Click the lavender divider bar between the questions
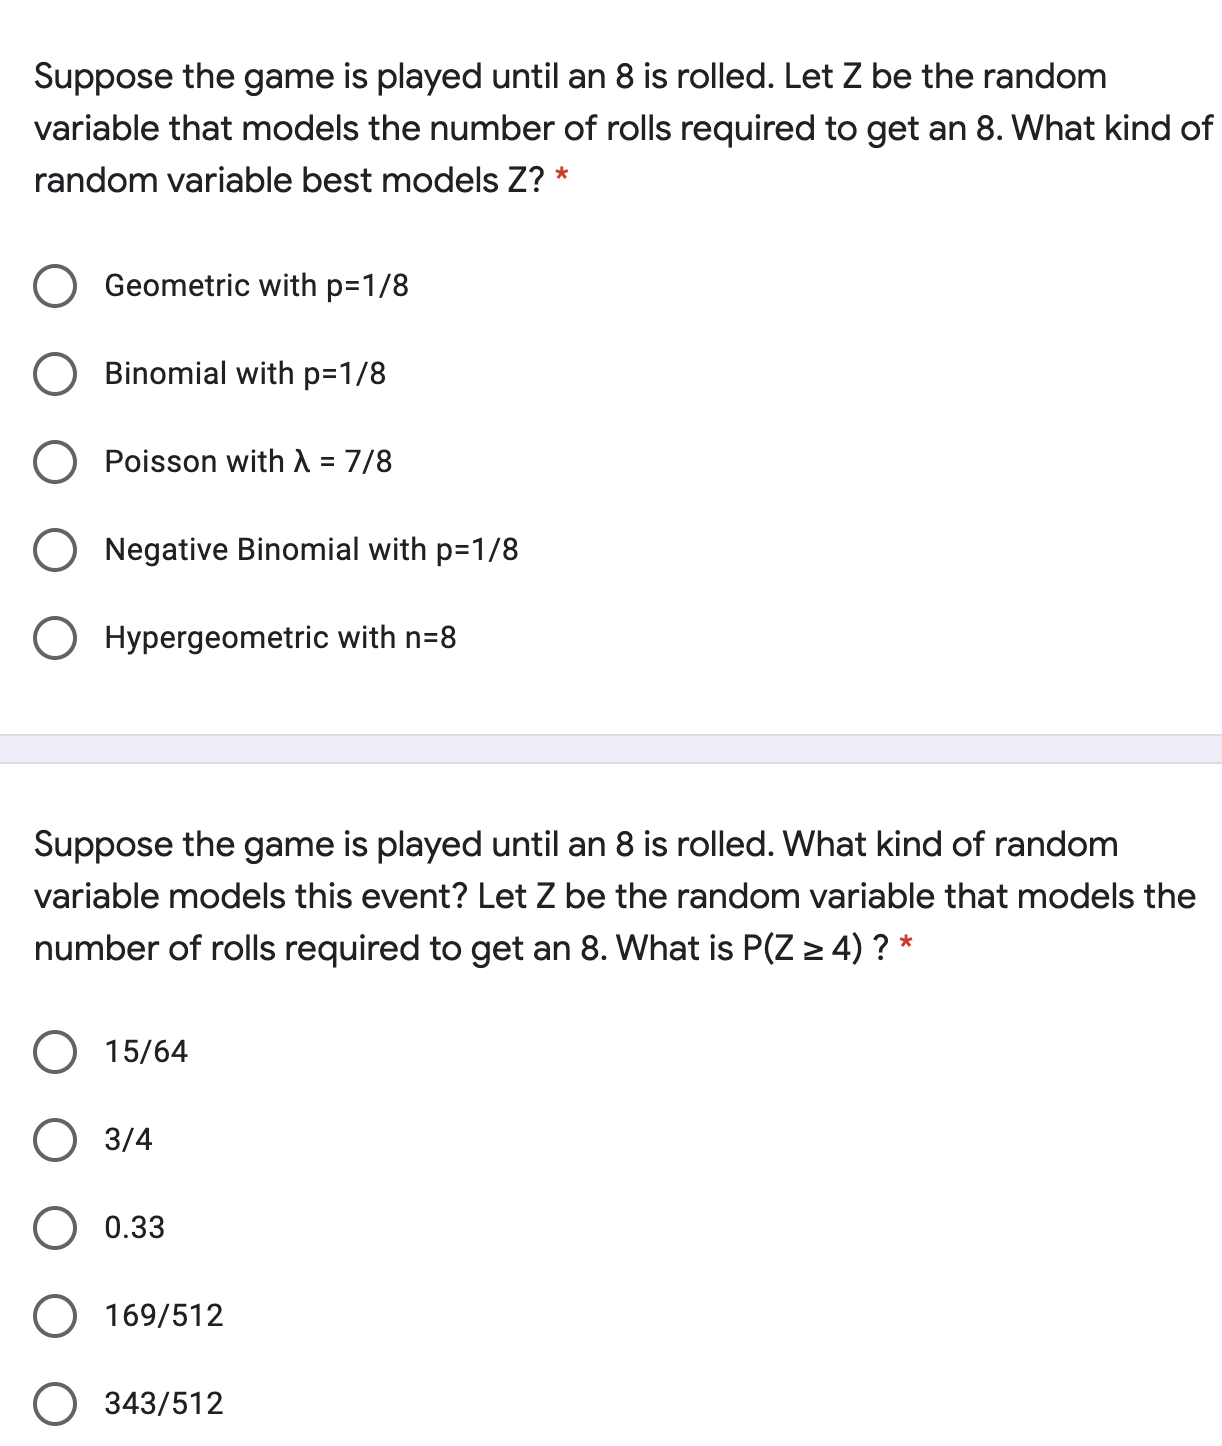 click(611, 749)
